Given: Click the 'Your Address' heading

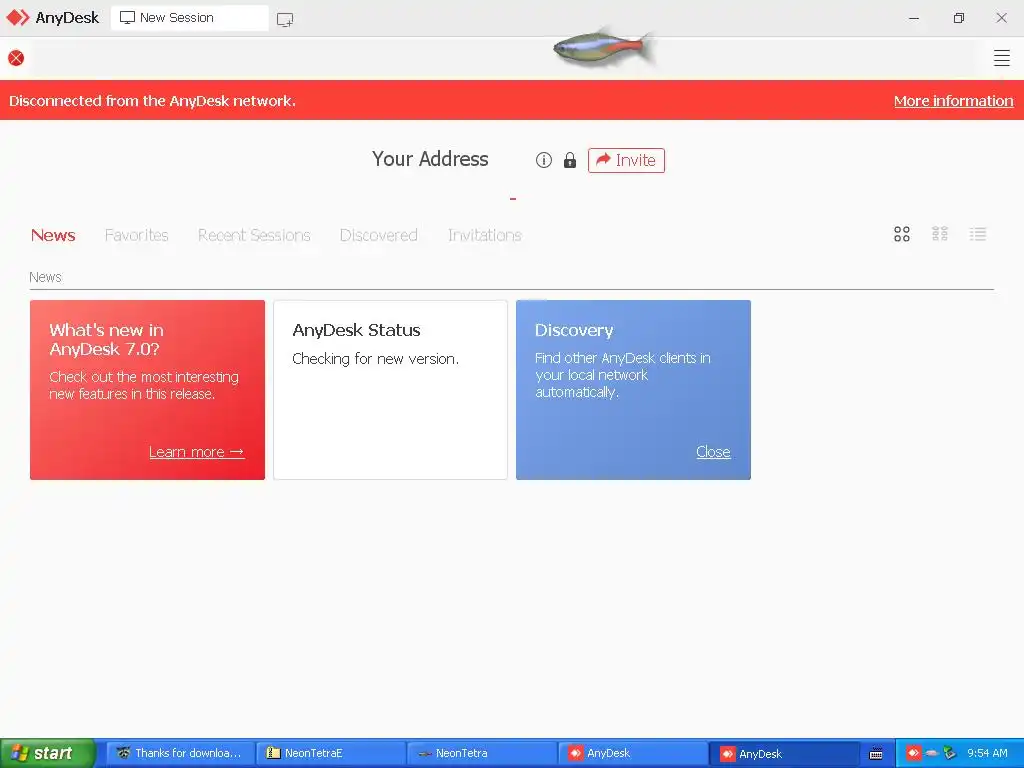Looking at the screenshot, I should (x=430, y=159).
